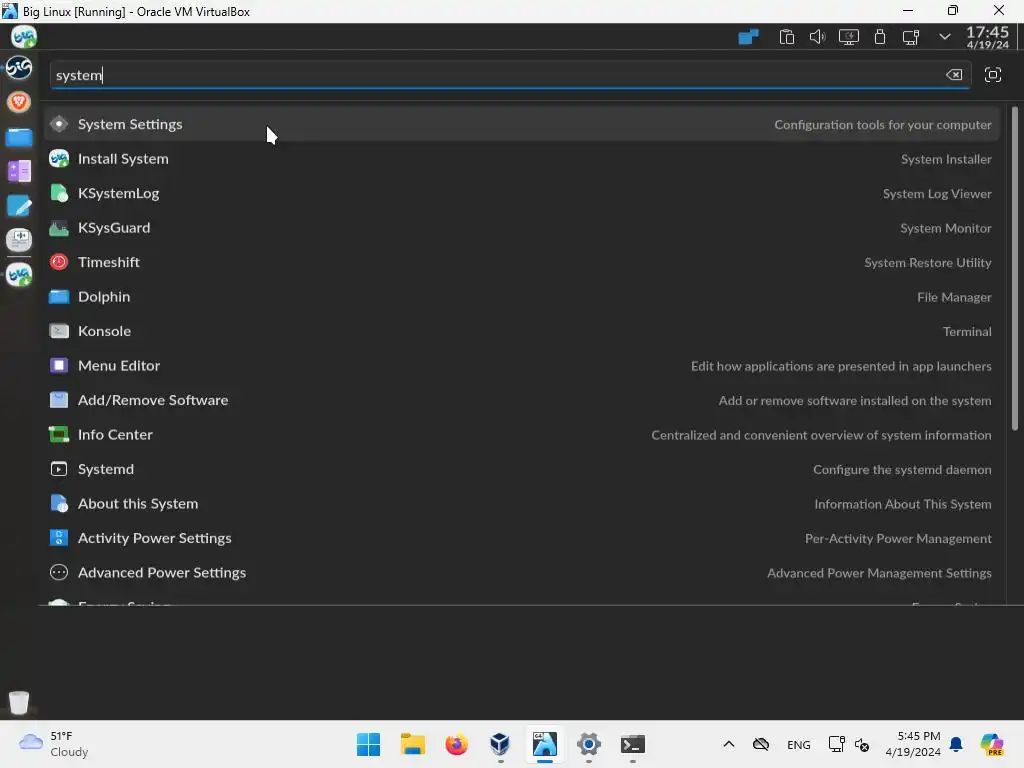Click the fullscreen toggle icon beside the search bar
Screen dimensions: 1024x768
993,74
